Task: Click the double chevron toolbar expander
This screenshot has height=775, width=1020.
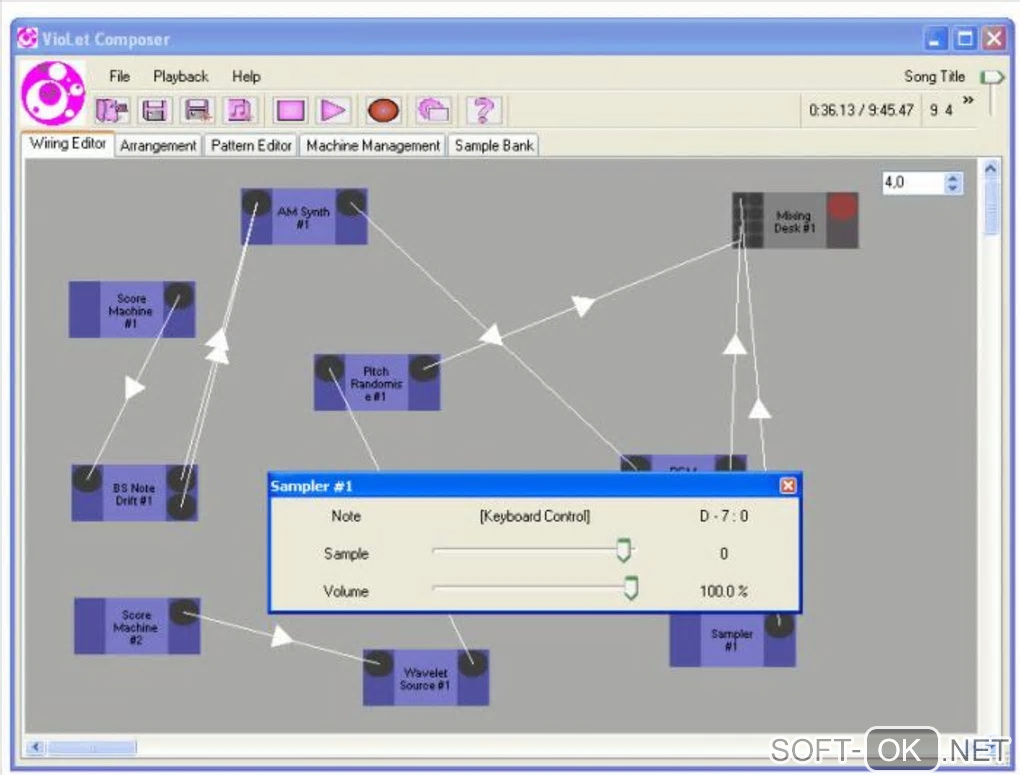Action: tap(968, 100)
